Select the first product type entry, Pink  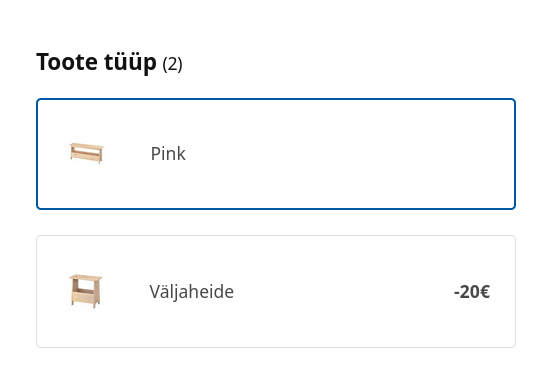pyautogui.click(x=276, y=154)
